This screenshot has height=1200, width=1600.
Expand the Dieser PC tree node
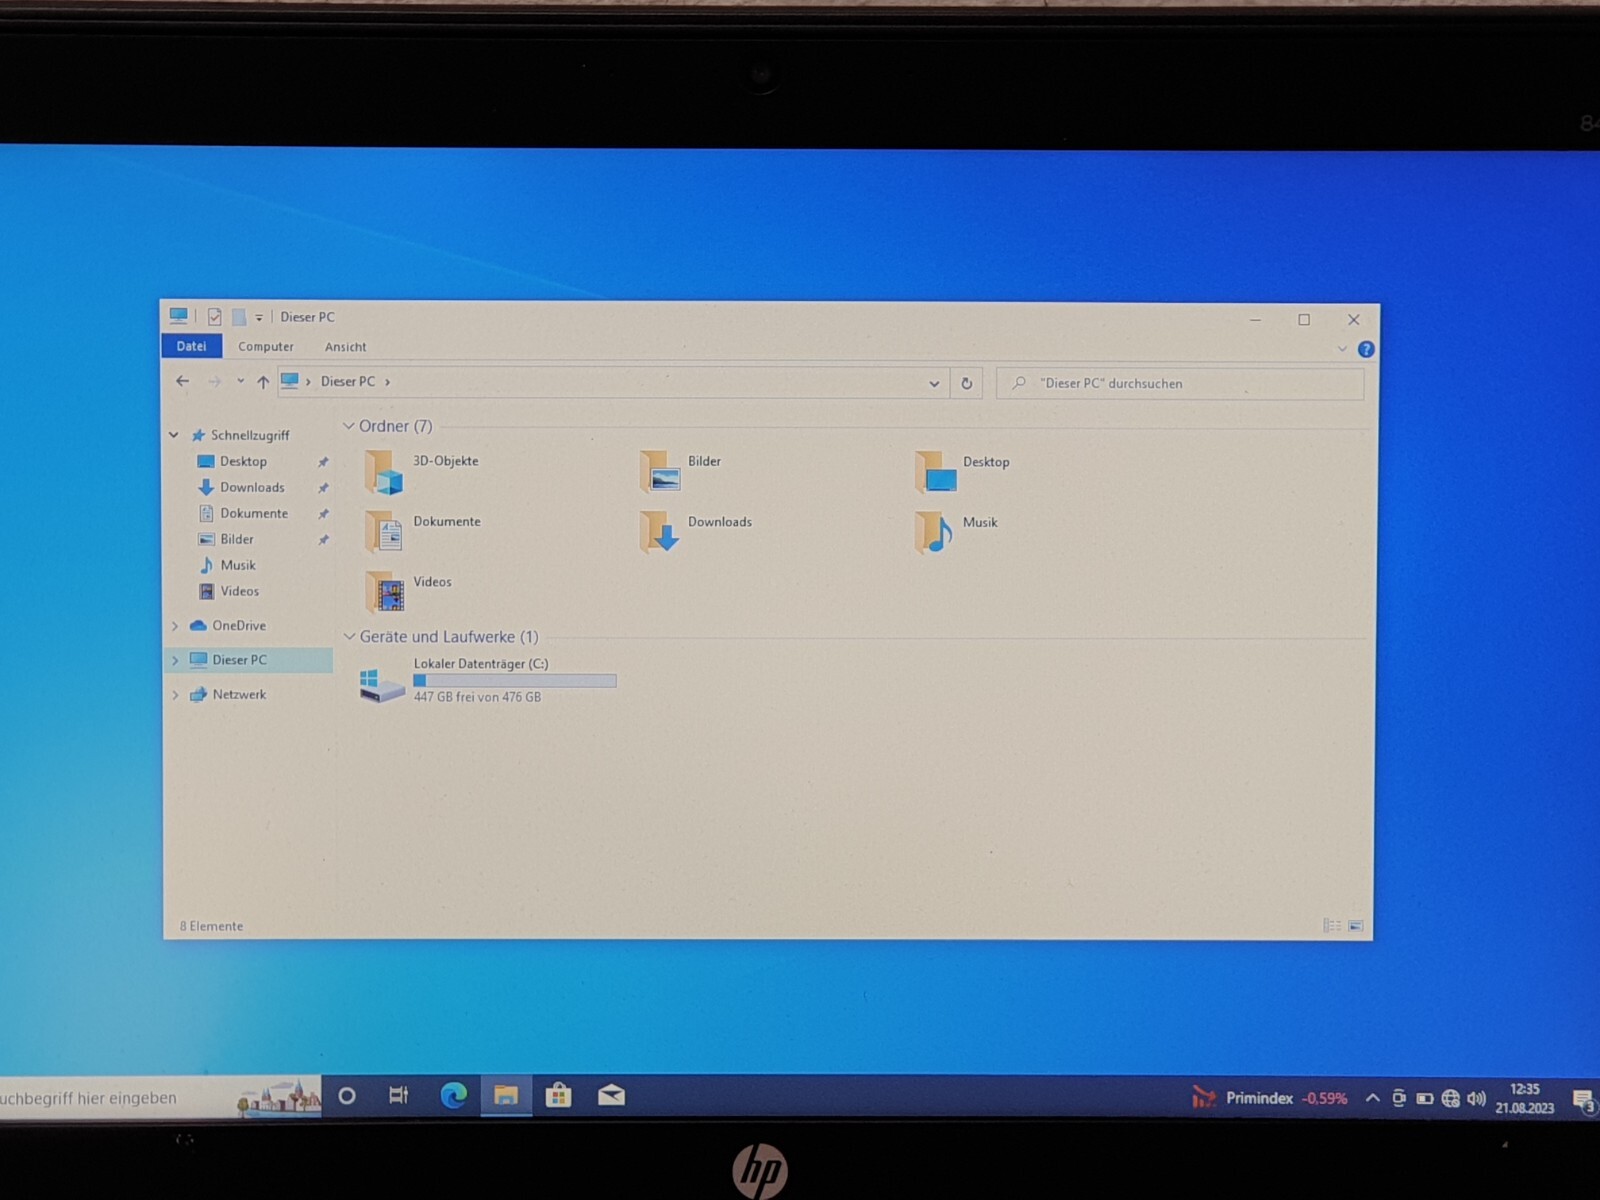[x=175, y=660]
